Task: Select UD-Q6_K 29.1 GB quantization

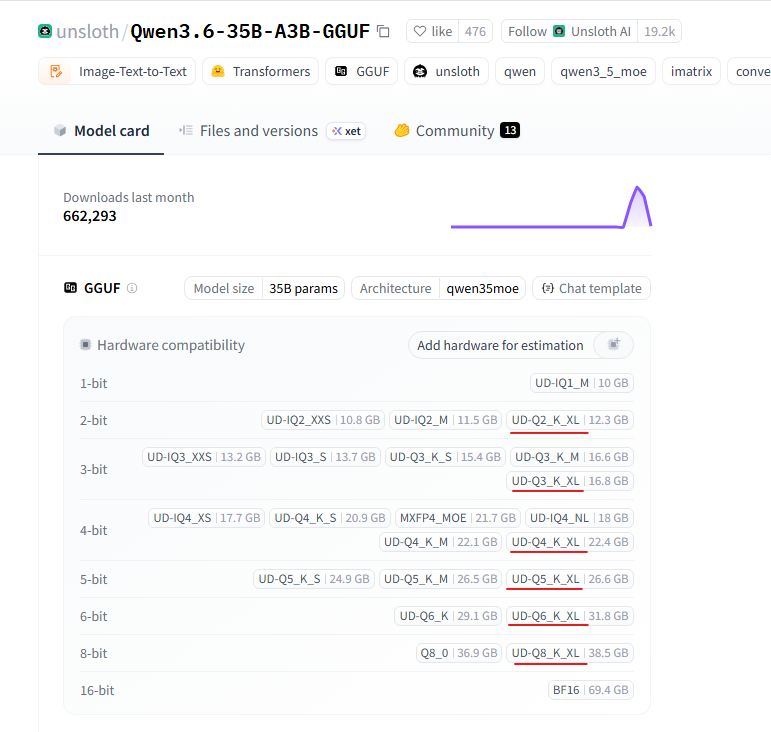Action: pos(448,615)
